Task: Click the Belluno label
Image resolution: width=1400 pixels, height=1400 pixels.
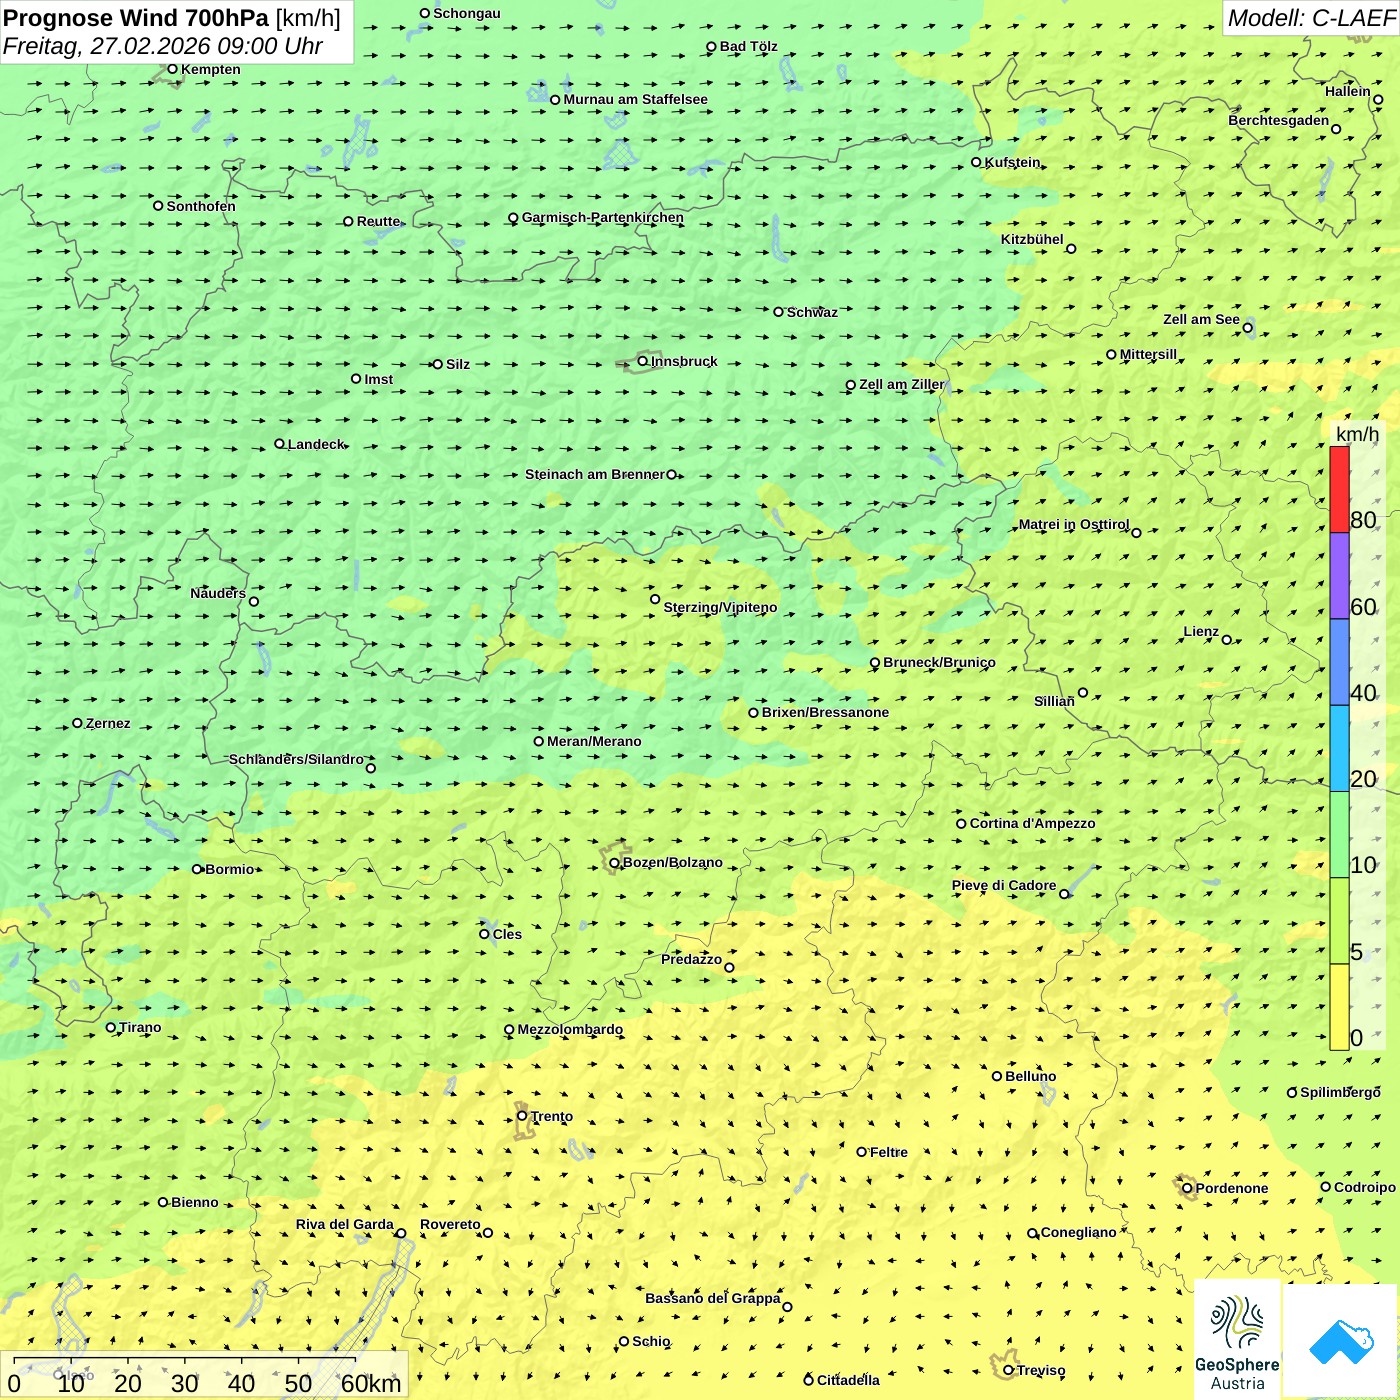Action: 1030,1076
